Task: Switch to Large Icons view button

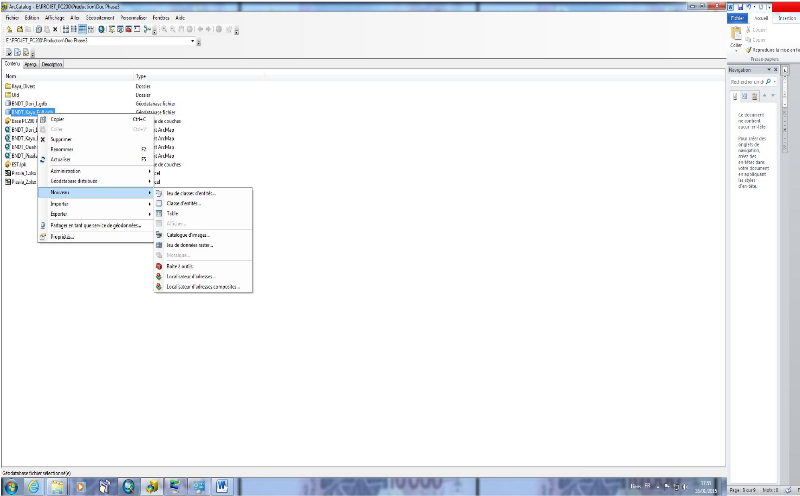Action: 66,30
